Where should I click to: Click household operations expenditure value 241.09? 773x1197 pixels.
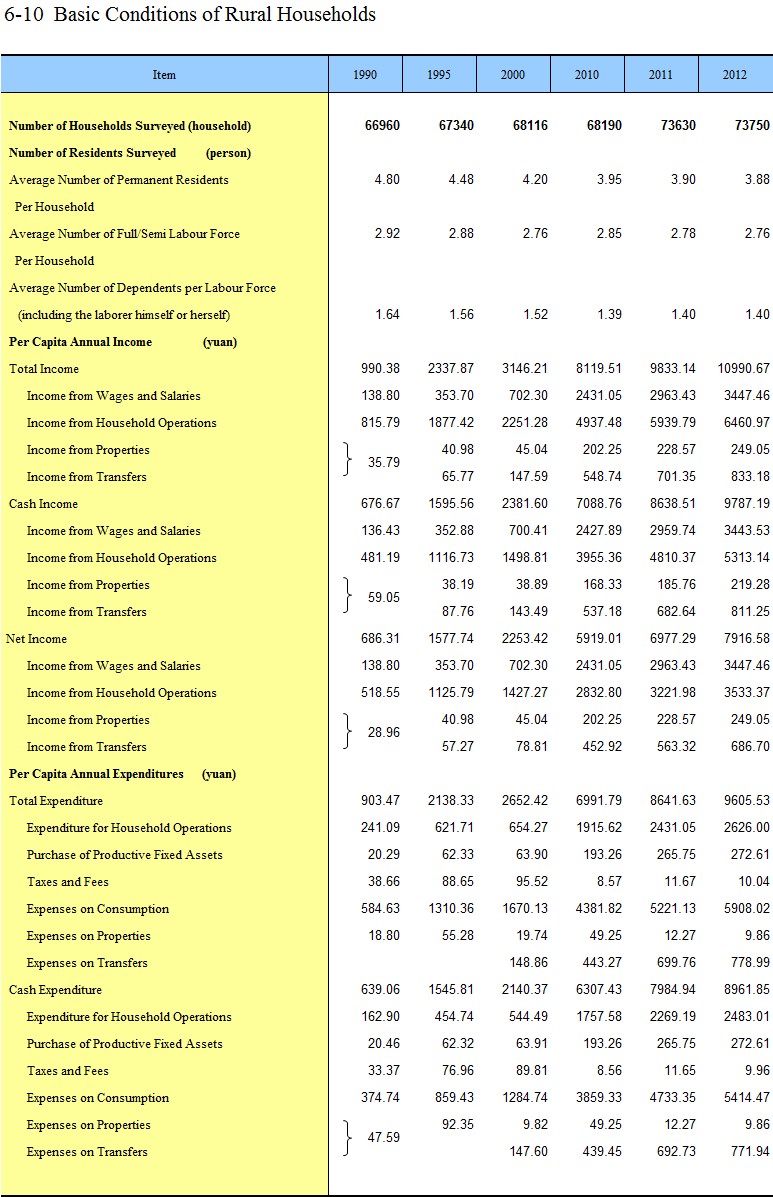380,828
